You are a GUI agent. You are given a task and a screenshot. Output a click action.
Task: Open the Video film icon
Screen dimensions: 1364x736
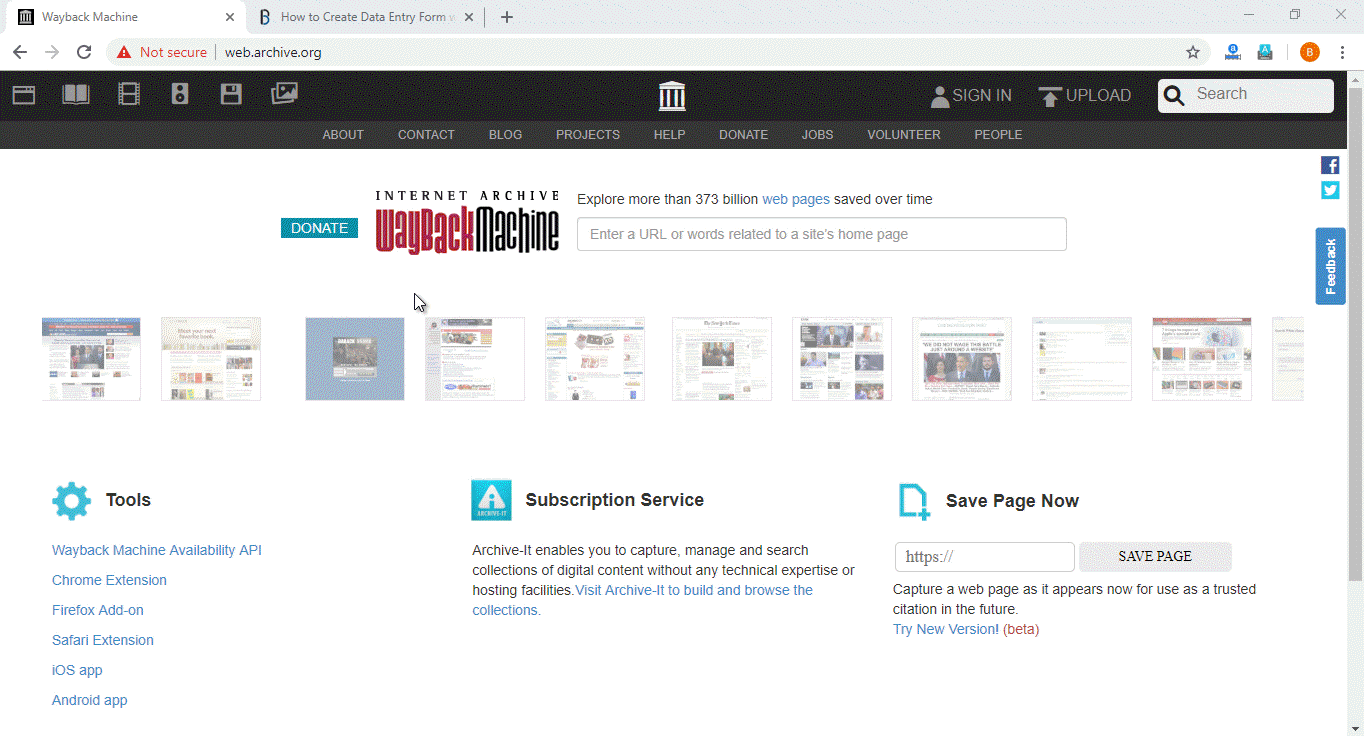(128, 95)
